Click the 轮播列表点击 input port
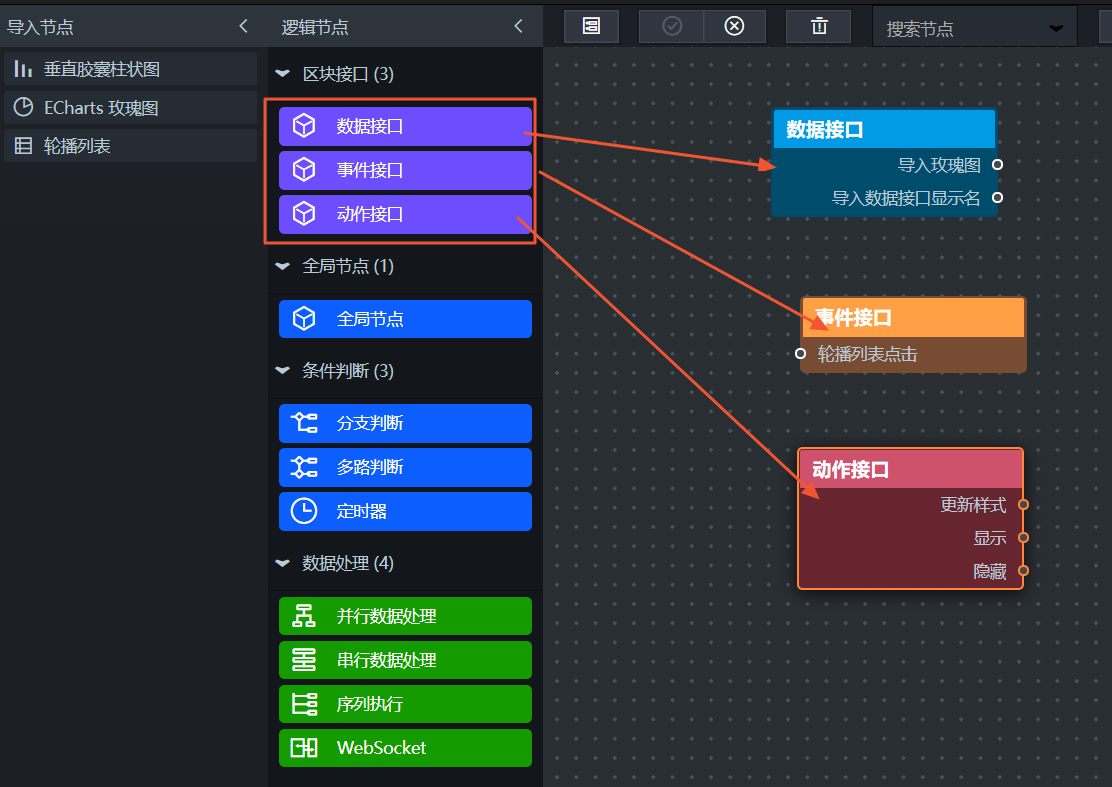1112x787 pixels. [x=801, y=353]
